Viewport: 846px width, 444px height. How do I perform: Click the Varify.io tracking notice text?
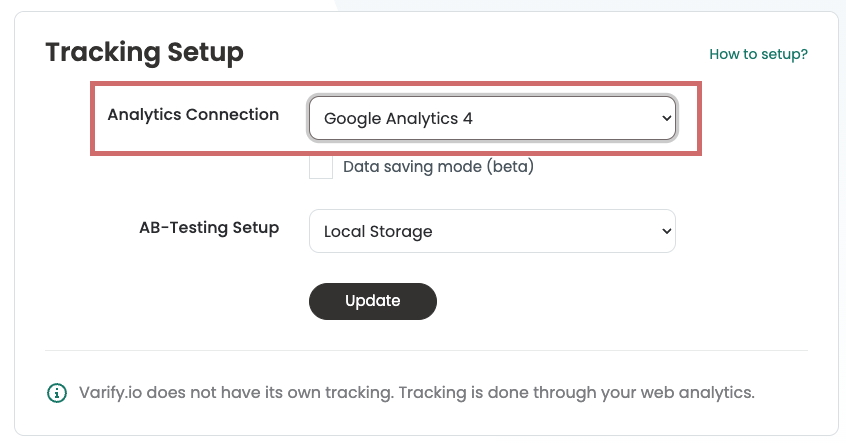tap(417, 393)
